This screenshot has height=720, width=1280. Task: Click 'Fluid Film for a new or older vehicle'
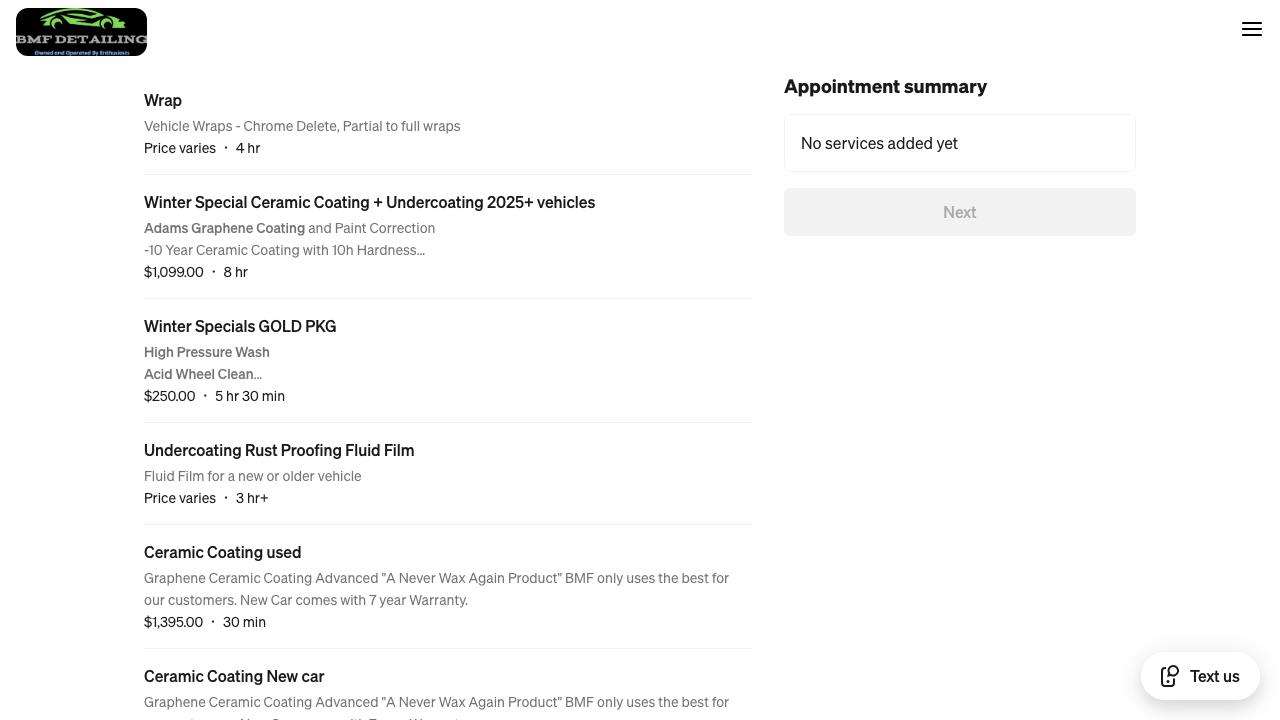click(x=252, y=476)
